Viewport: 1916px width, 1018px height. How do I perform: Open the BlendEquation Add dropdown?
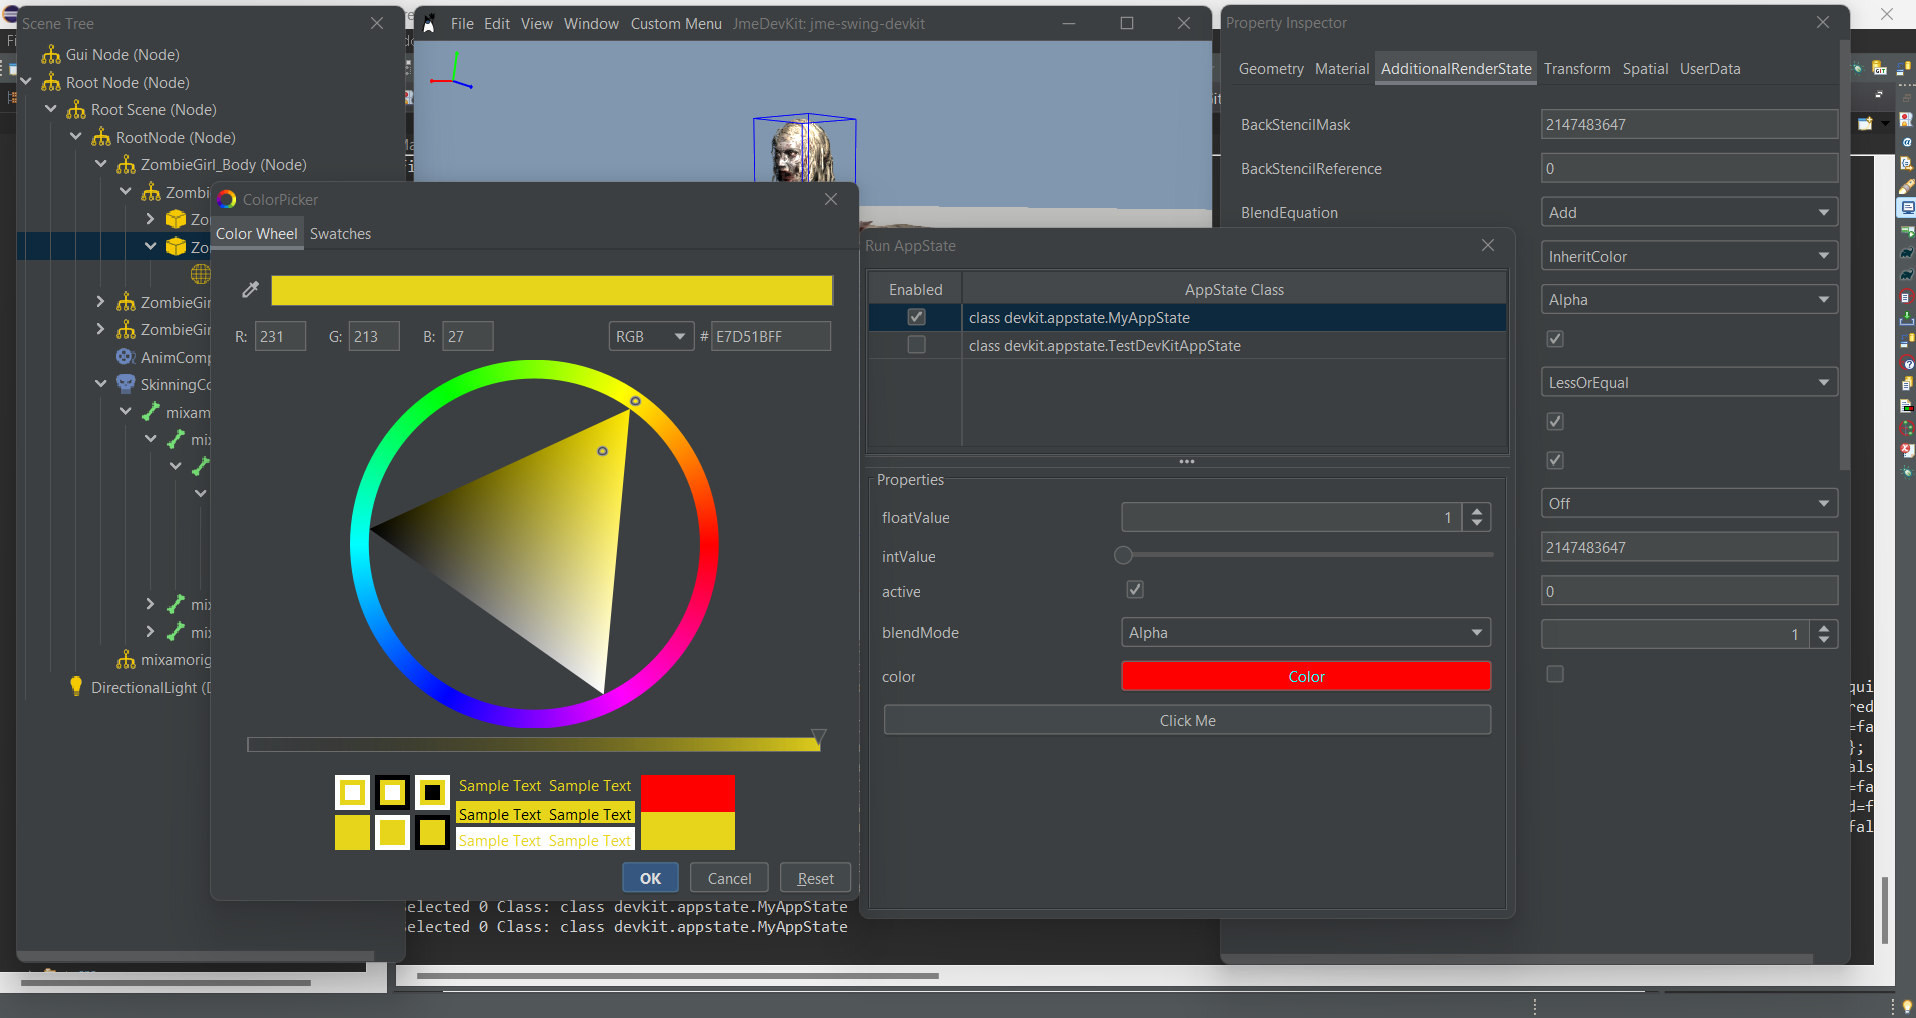point(1689,212)
